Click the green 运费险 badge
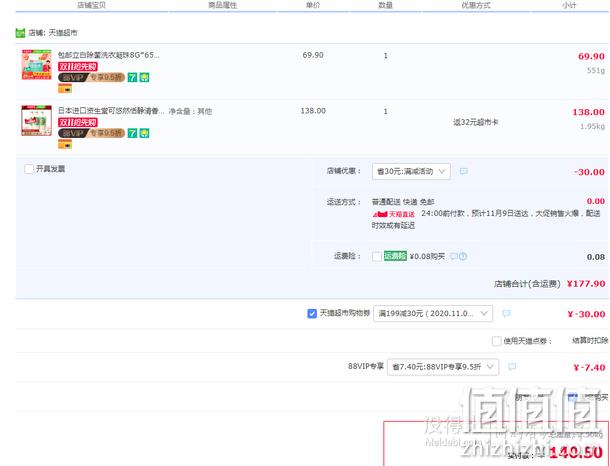 (x=395, y=256)
